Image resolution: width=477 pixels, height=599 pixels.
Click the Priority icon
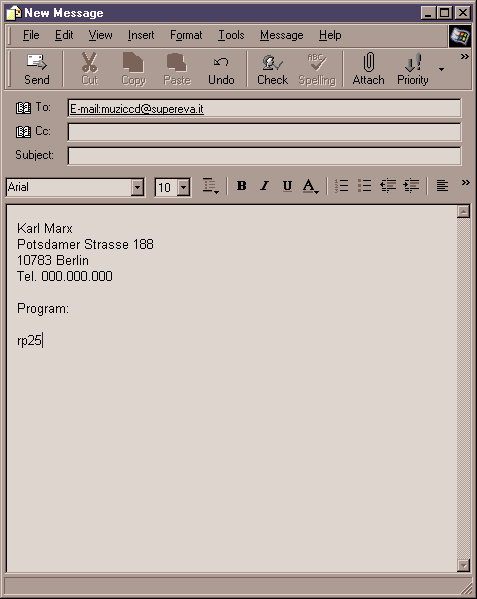coord(413,62)
